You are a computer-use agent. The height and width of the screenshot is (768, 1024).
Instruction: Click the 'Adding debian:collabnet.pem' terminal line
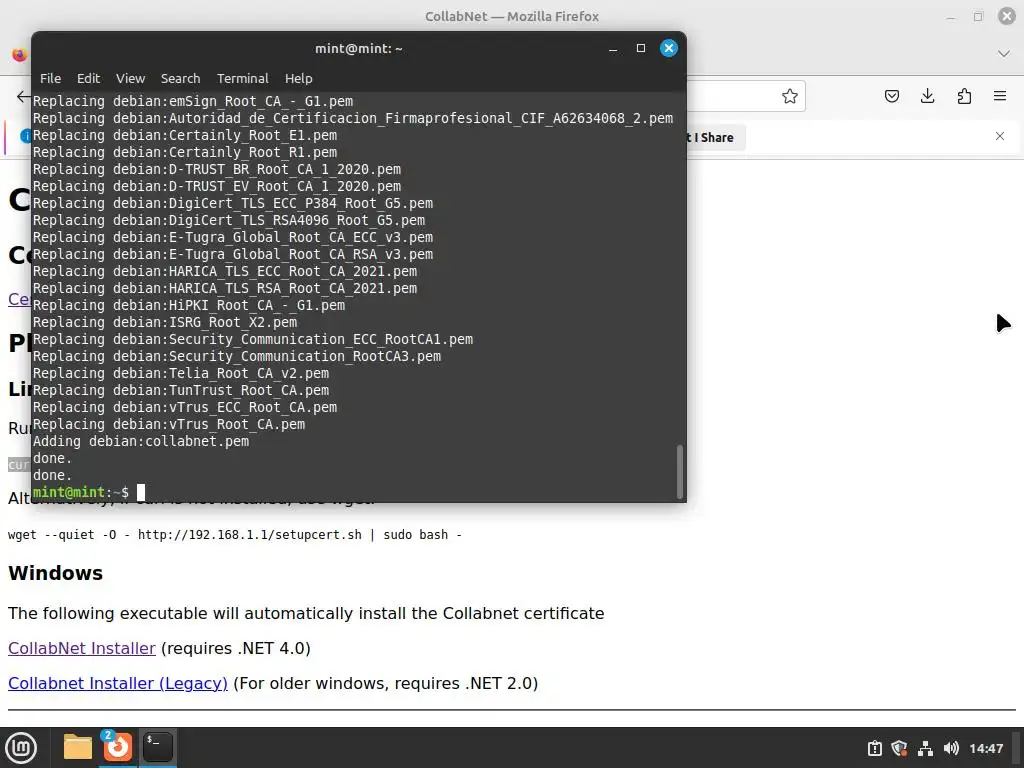click(141, 441)
